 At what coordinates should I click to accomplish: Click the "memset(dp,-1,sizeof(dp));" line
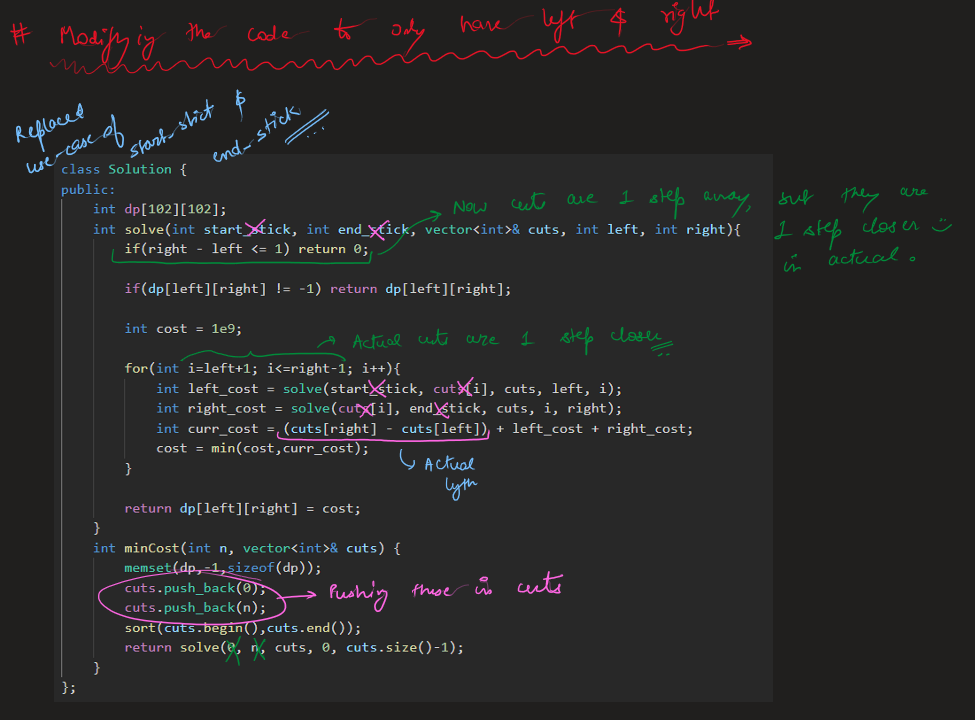coord(223,568)
